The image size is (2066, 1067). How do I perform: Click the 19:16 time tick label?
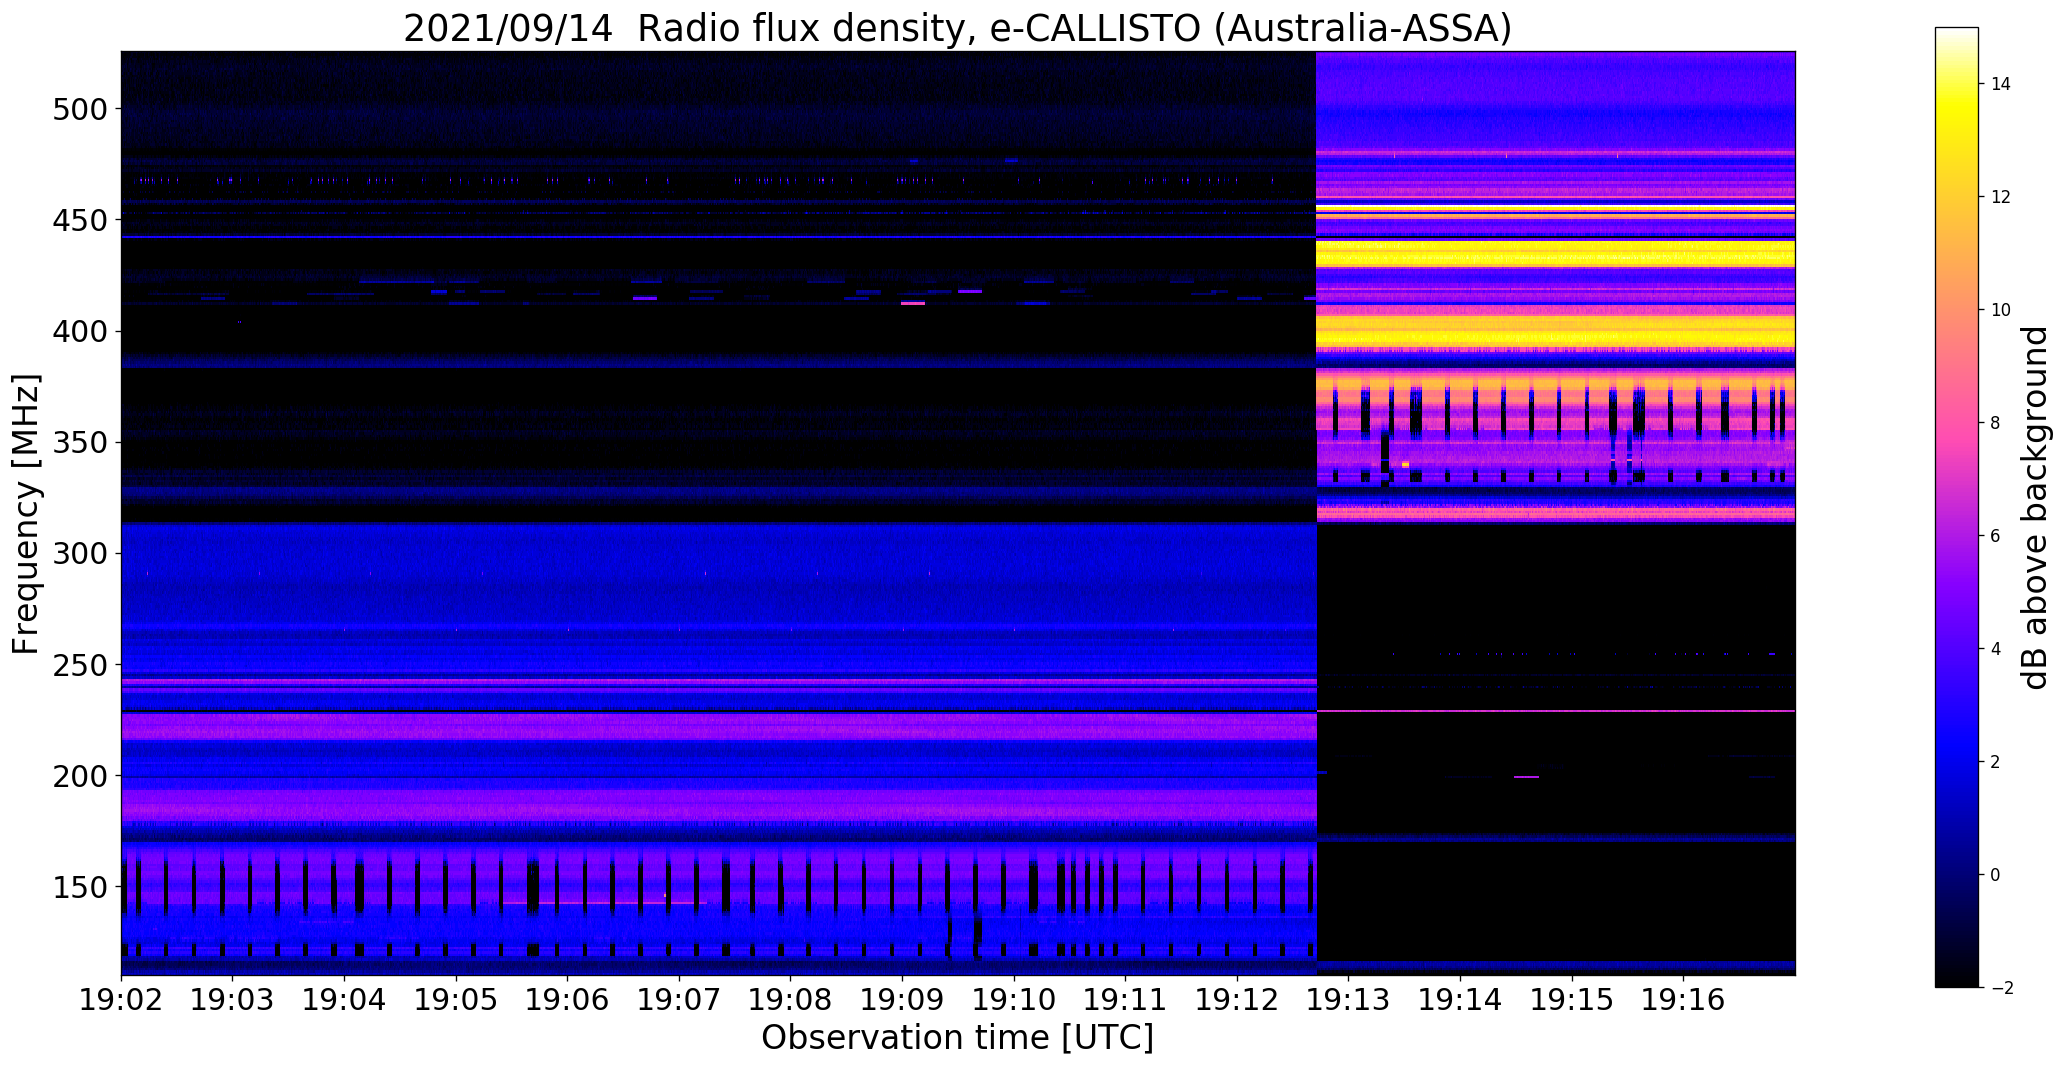coord(1684,998)
